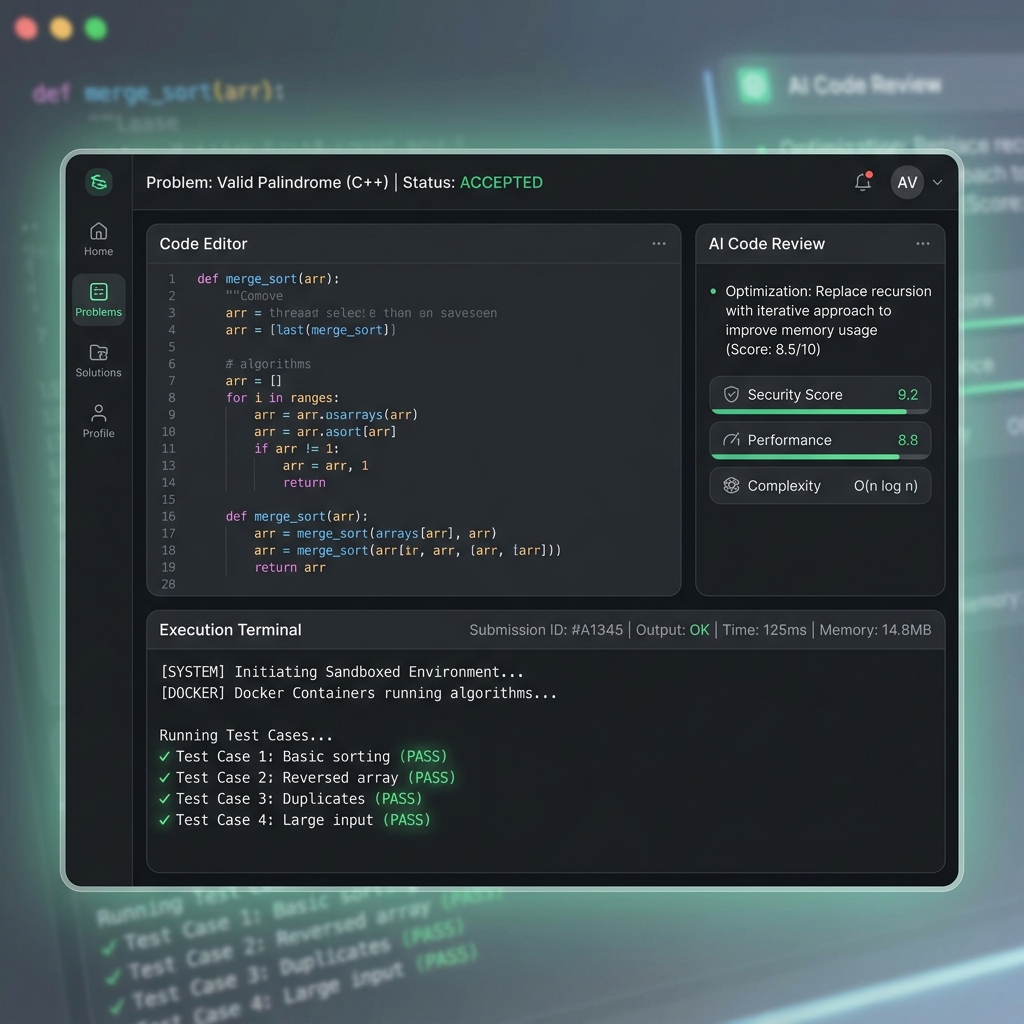The image size is (1024, 1024).
Task: Click the green app logo icon
Action: (99, 182)
